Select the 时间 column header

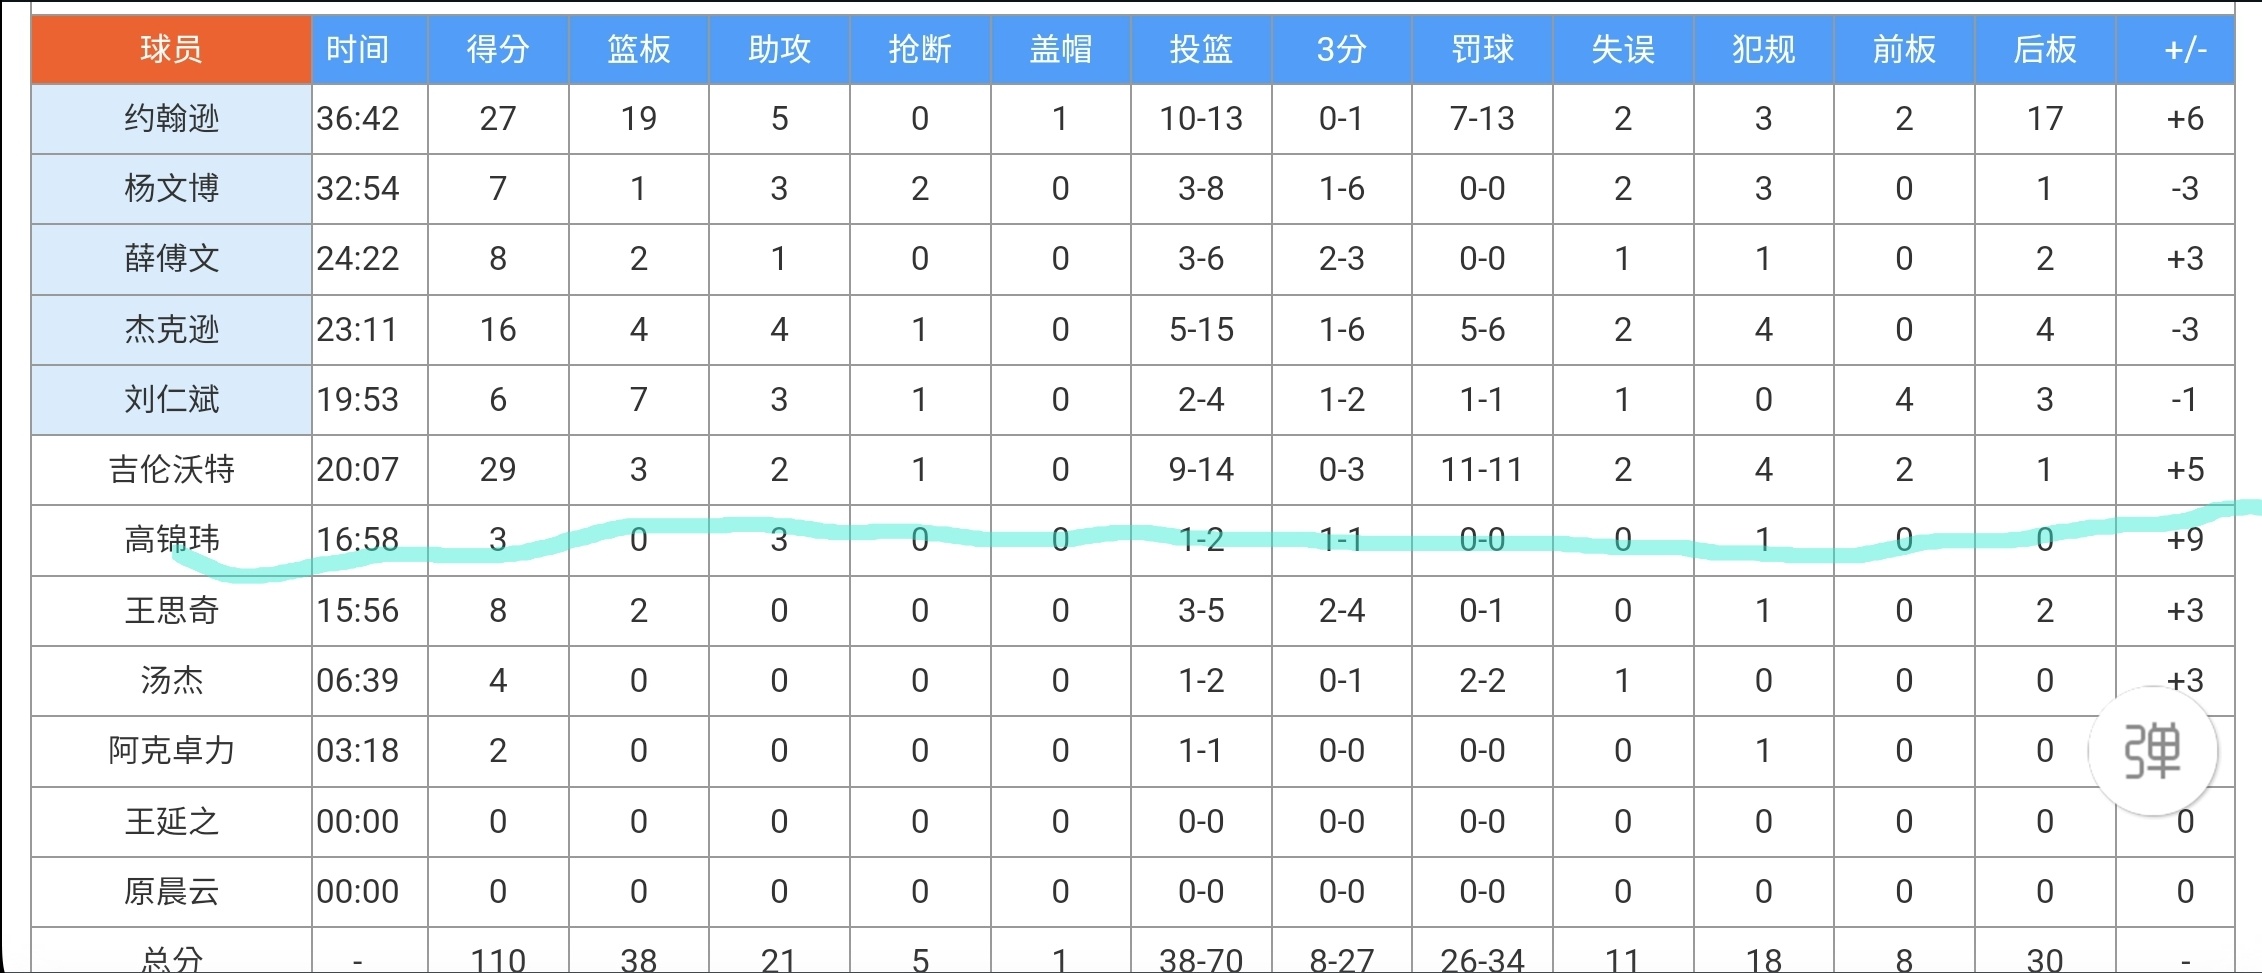[357, 49]
